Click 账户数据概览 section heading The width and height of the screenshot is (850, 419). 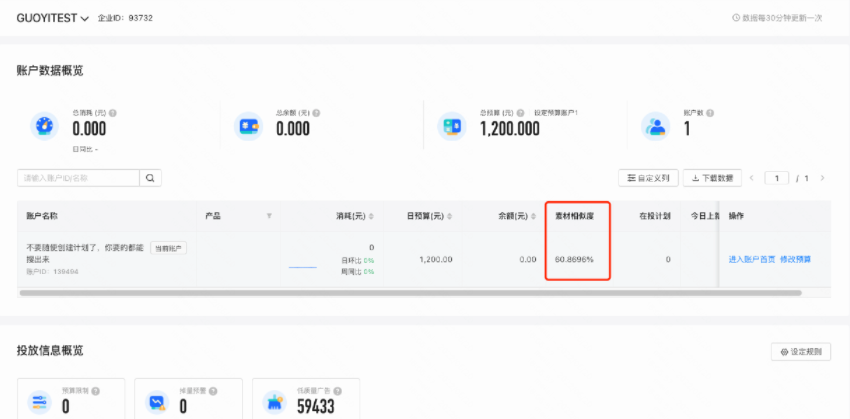(x=50, y=70)
